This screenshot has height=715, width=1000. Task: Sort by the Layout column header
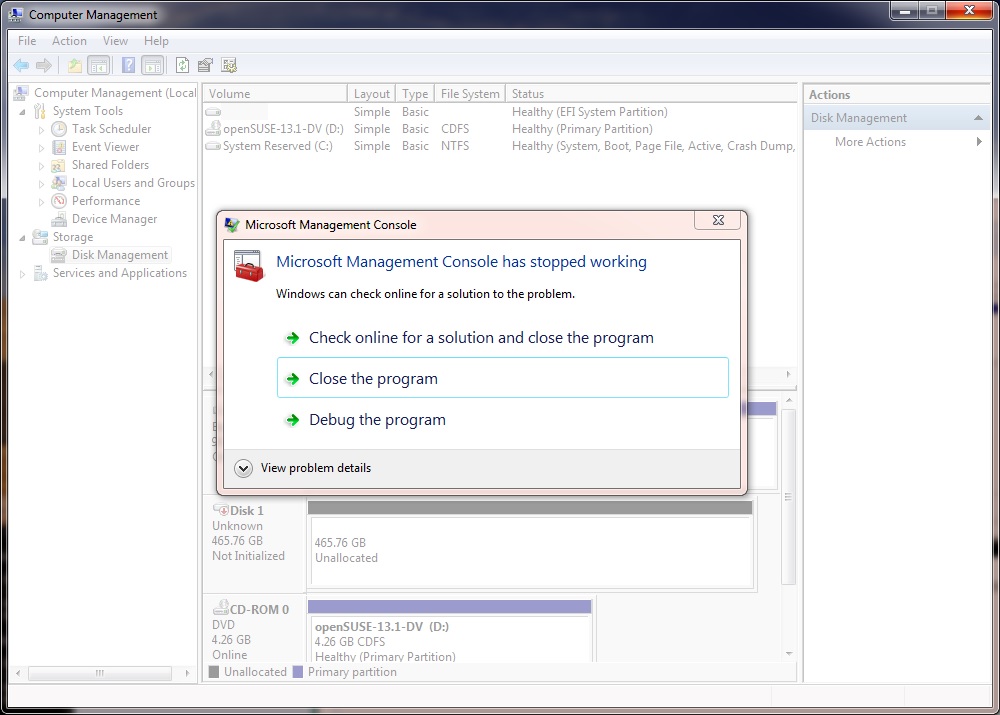(x=371, y=94)
